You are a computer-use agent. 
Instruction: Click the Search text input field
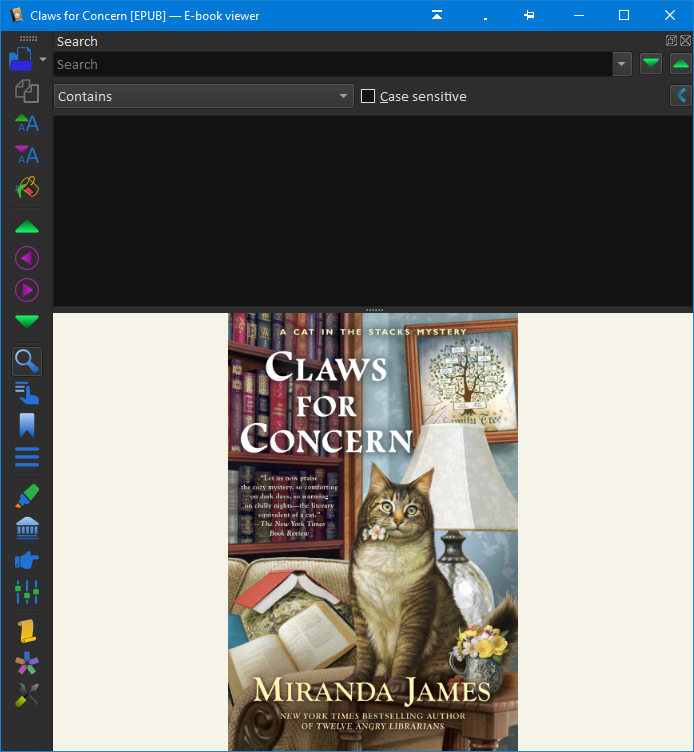(x=333, y=64)
